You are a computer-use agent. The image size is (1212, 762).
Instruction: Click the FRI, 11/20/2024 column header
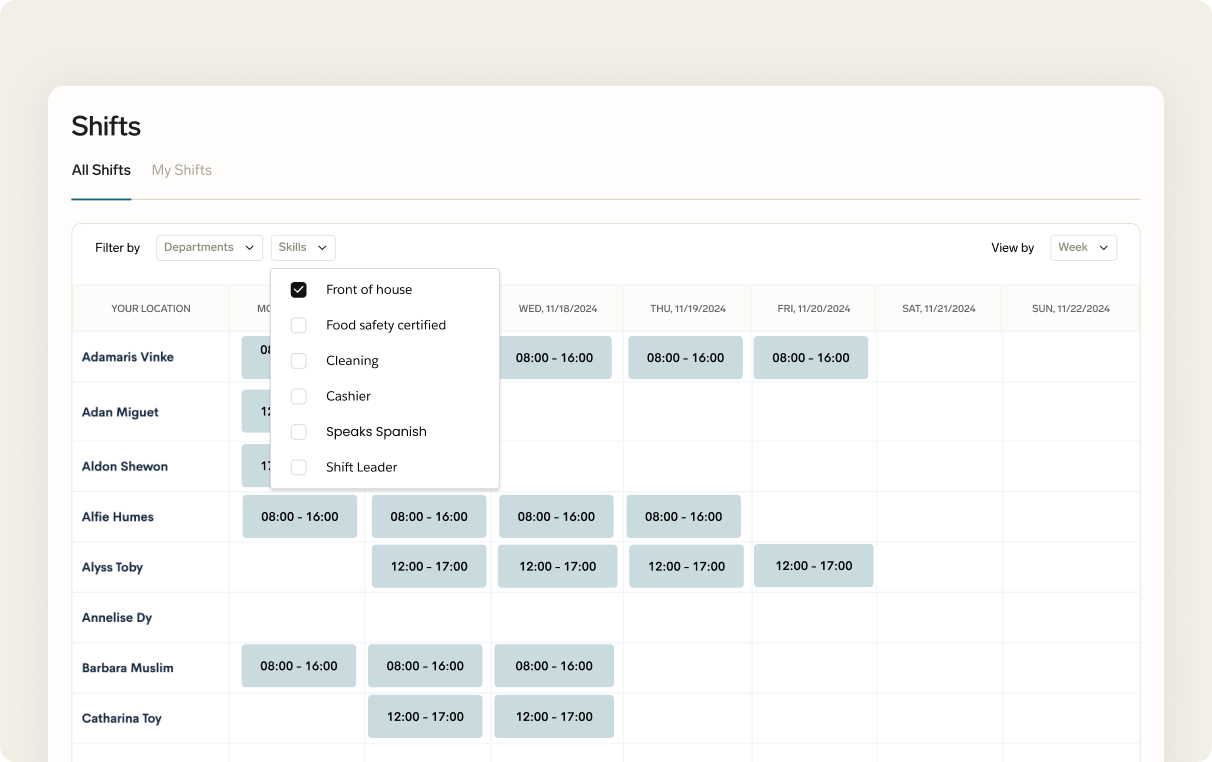point(814,309)
